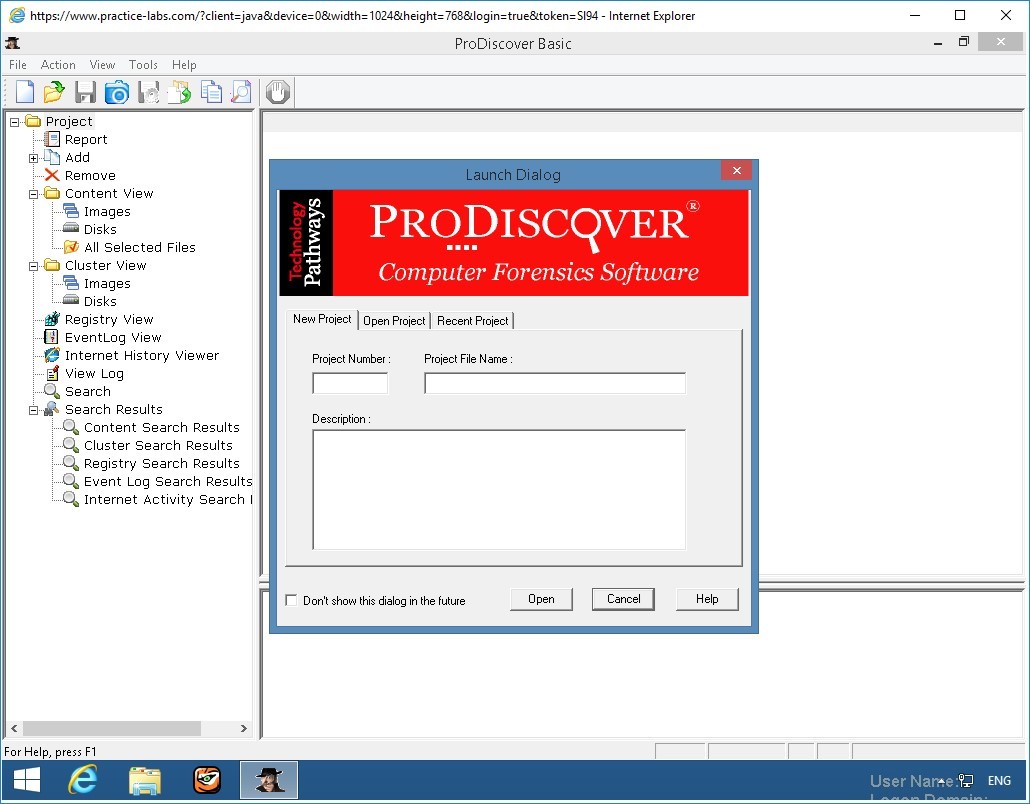Click the ENG language indicator in tray
The height and width of the screenshot is (804, 1030).
pos(999,780)
